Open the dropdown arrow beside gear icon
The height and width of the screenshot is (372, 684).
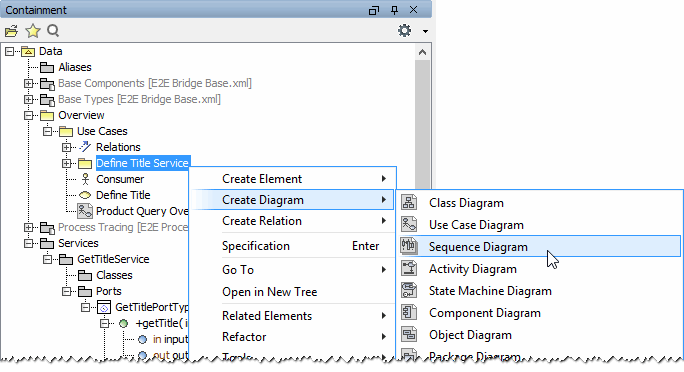coord(425,31)
